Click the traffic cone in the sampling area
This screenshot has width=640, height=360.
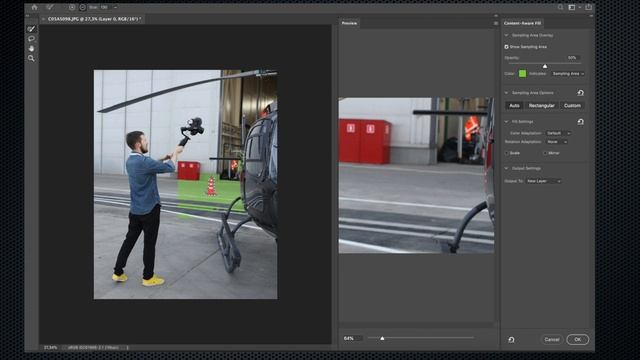211,186
